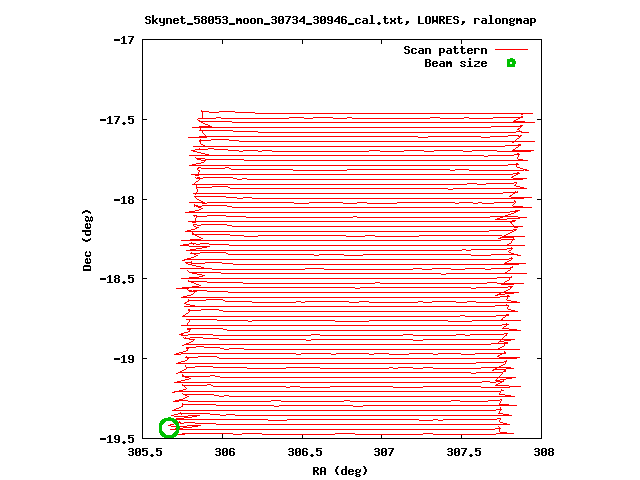Click the 'Beam size' legend label
Image resolution: width=640 pixels, height=480 pixels.
coord(456,63)
